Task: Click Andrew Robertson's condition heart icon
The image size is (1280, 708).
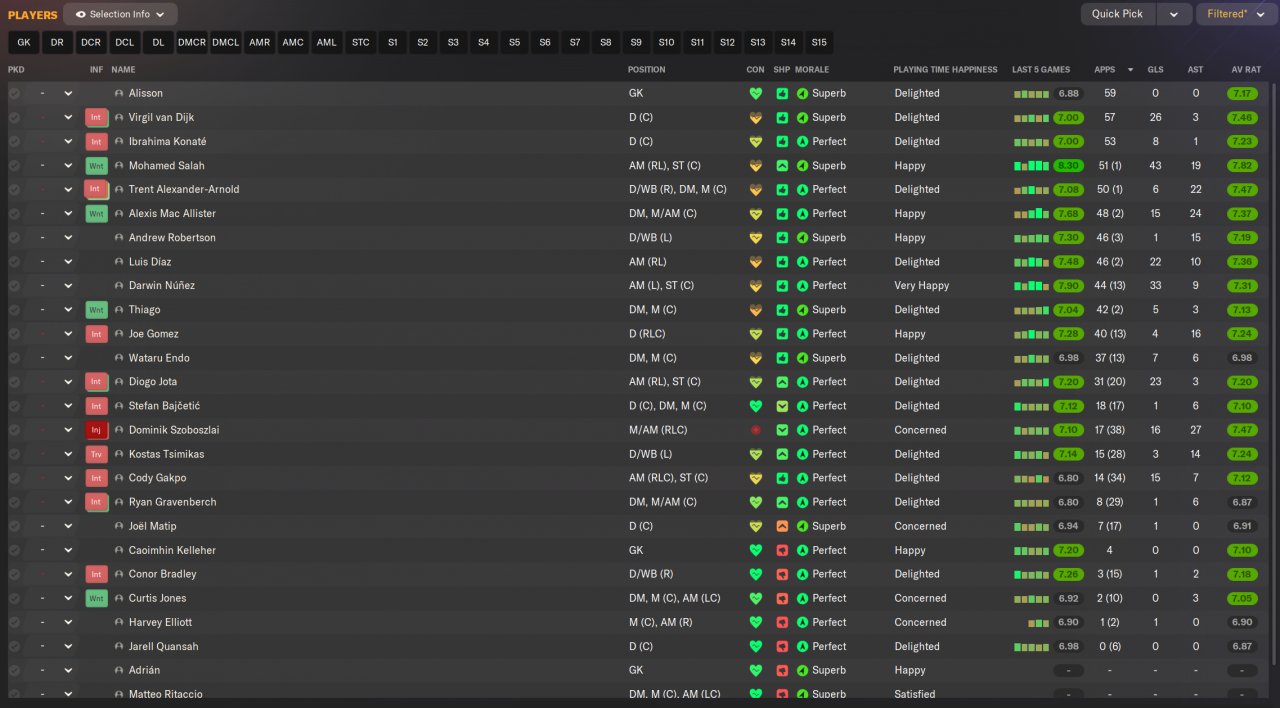Action: [x=756, y=238]
